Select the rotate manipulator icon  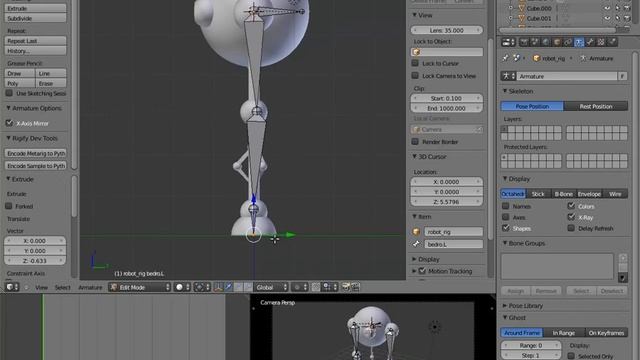pos(238,287)
